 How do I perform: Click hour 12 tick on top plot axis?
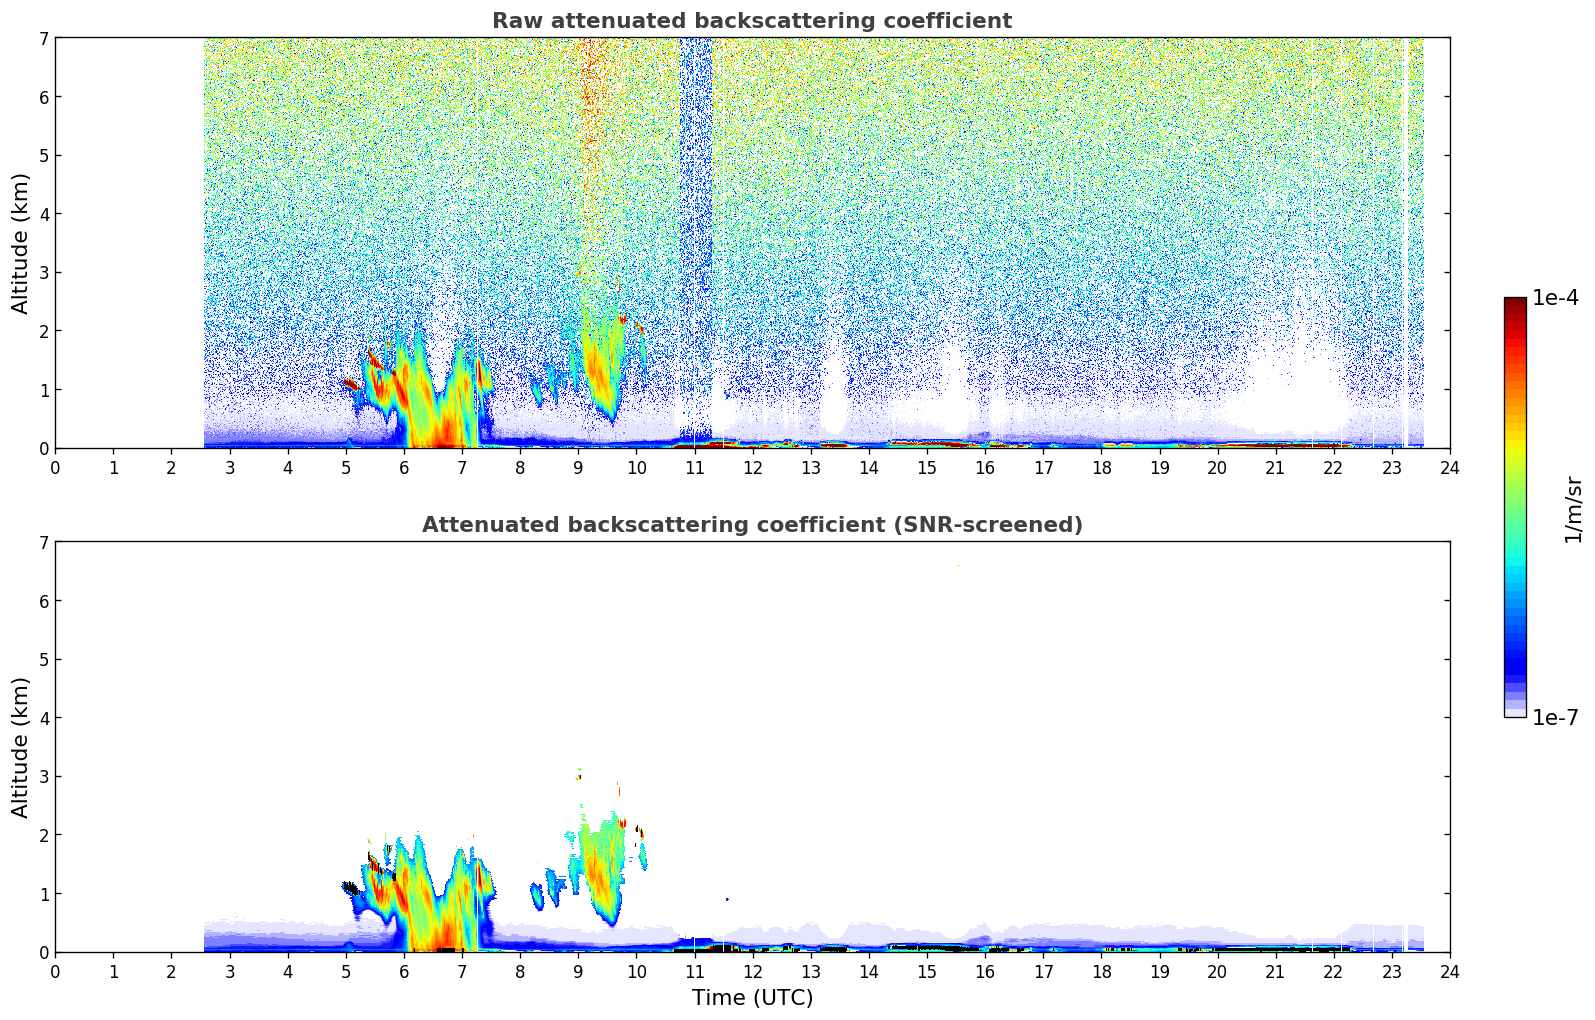click(x=752, y=467)
